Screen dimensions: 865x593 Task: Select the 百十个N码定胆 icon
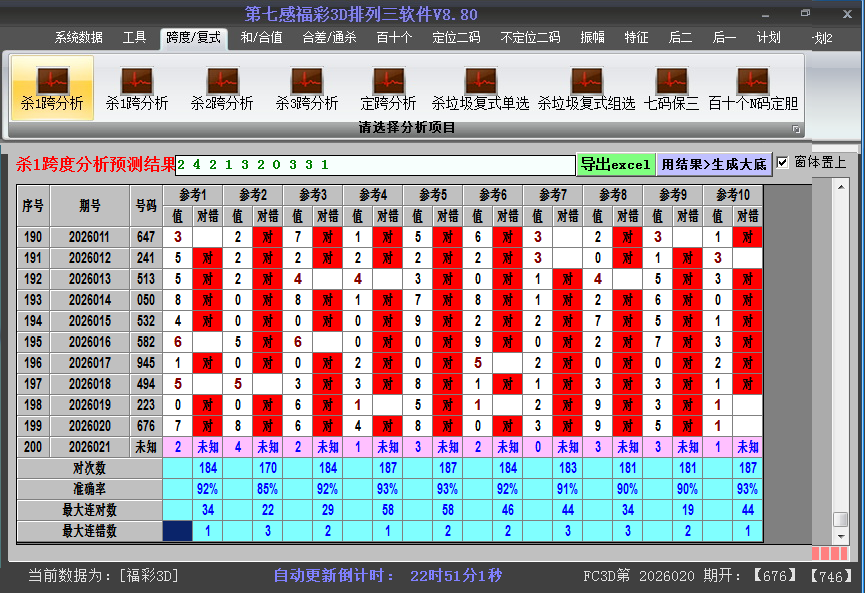(x=753, y=88)
